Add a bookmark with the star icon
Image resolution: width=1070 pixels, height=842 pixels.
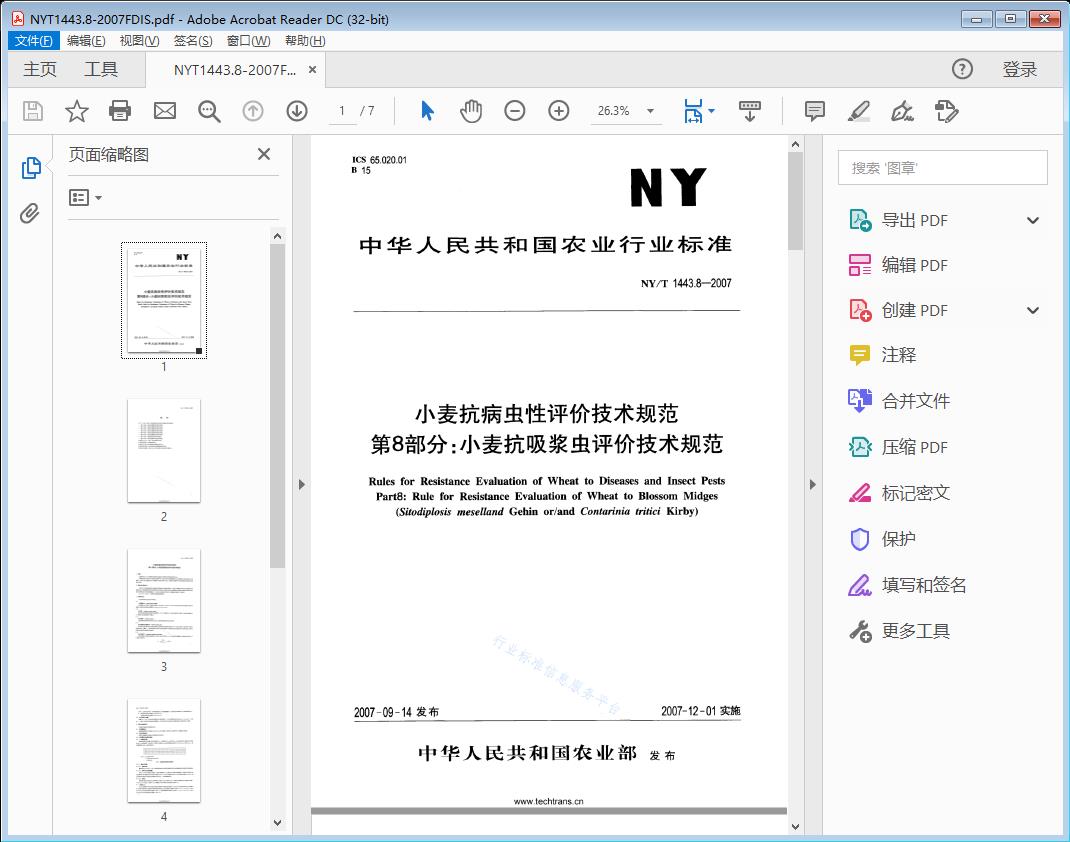click(x=77, y=111)
